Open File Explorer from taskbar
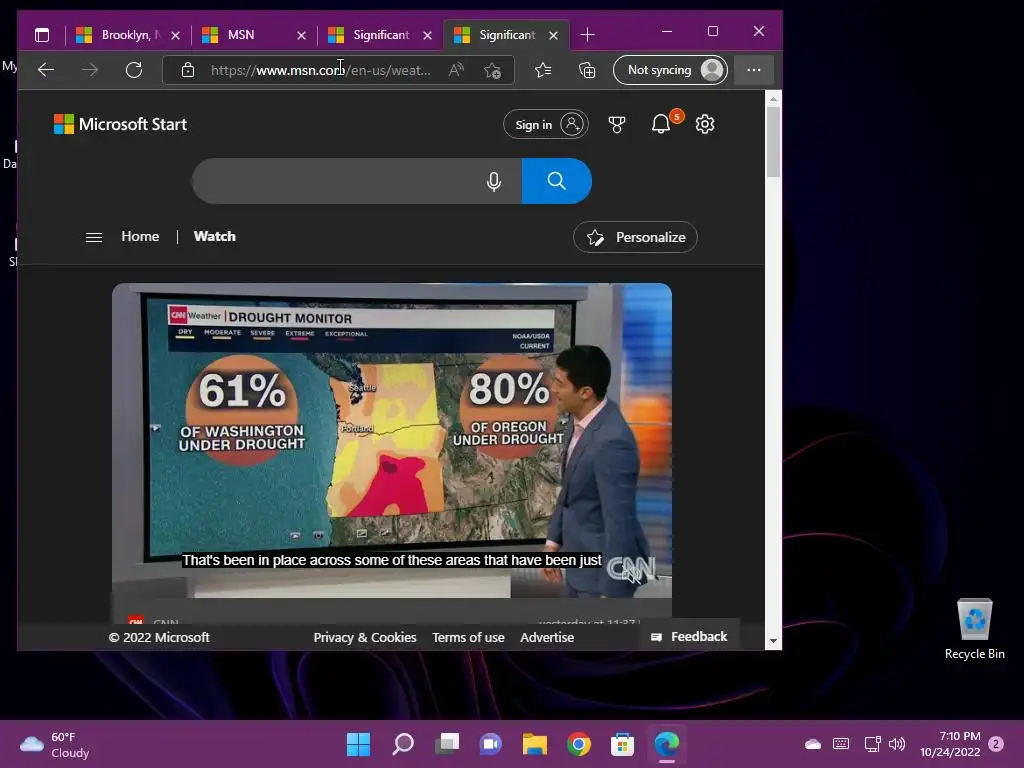The width and height of the screenshot is (1024, 768). (534, 744)
